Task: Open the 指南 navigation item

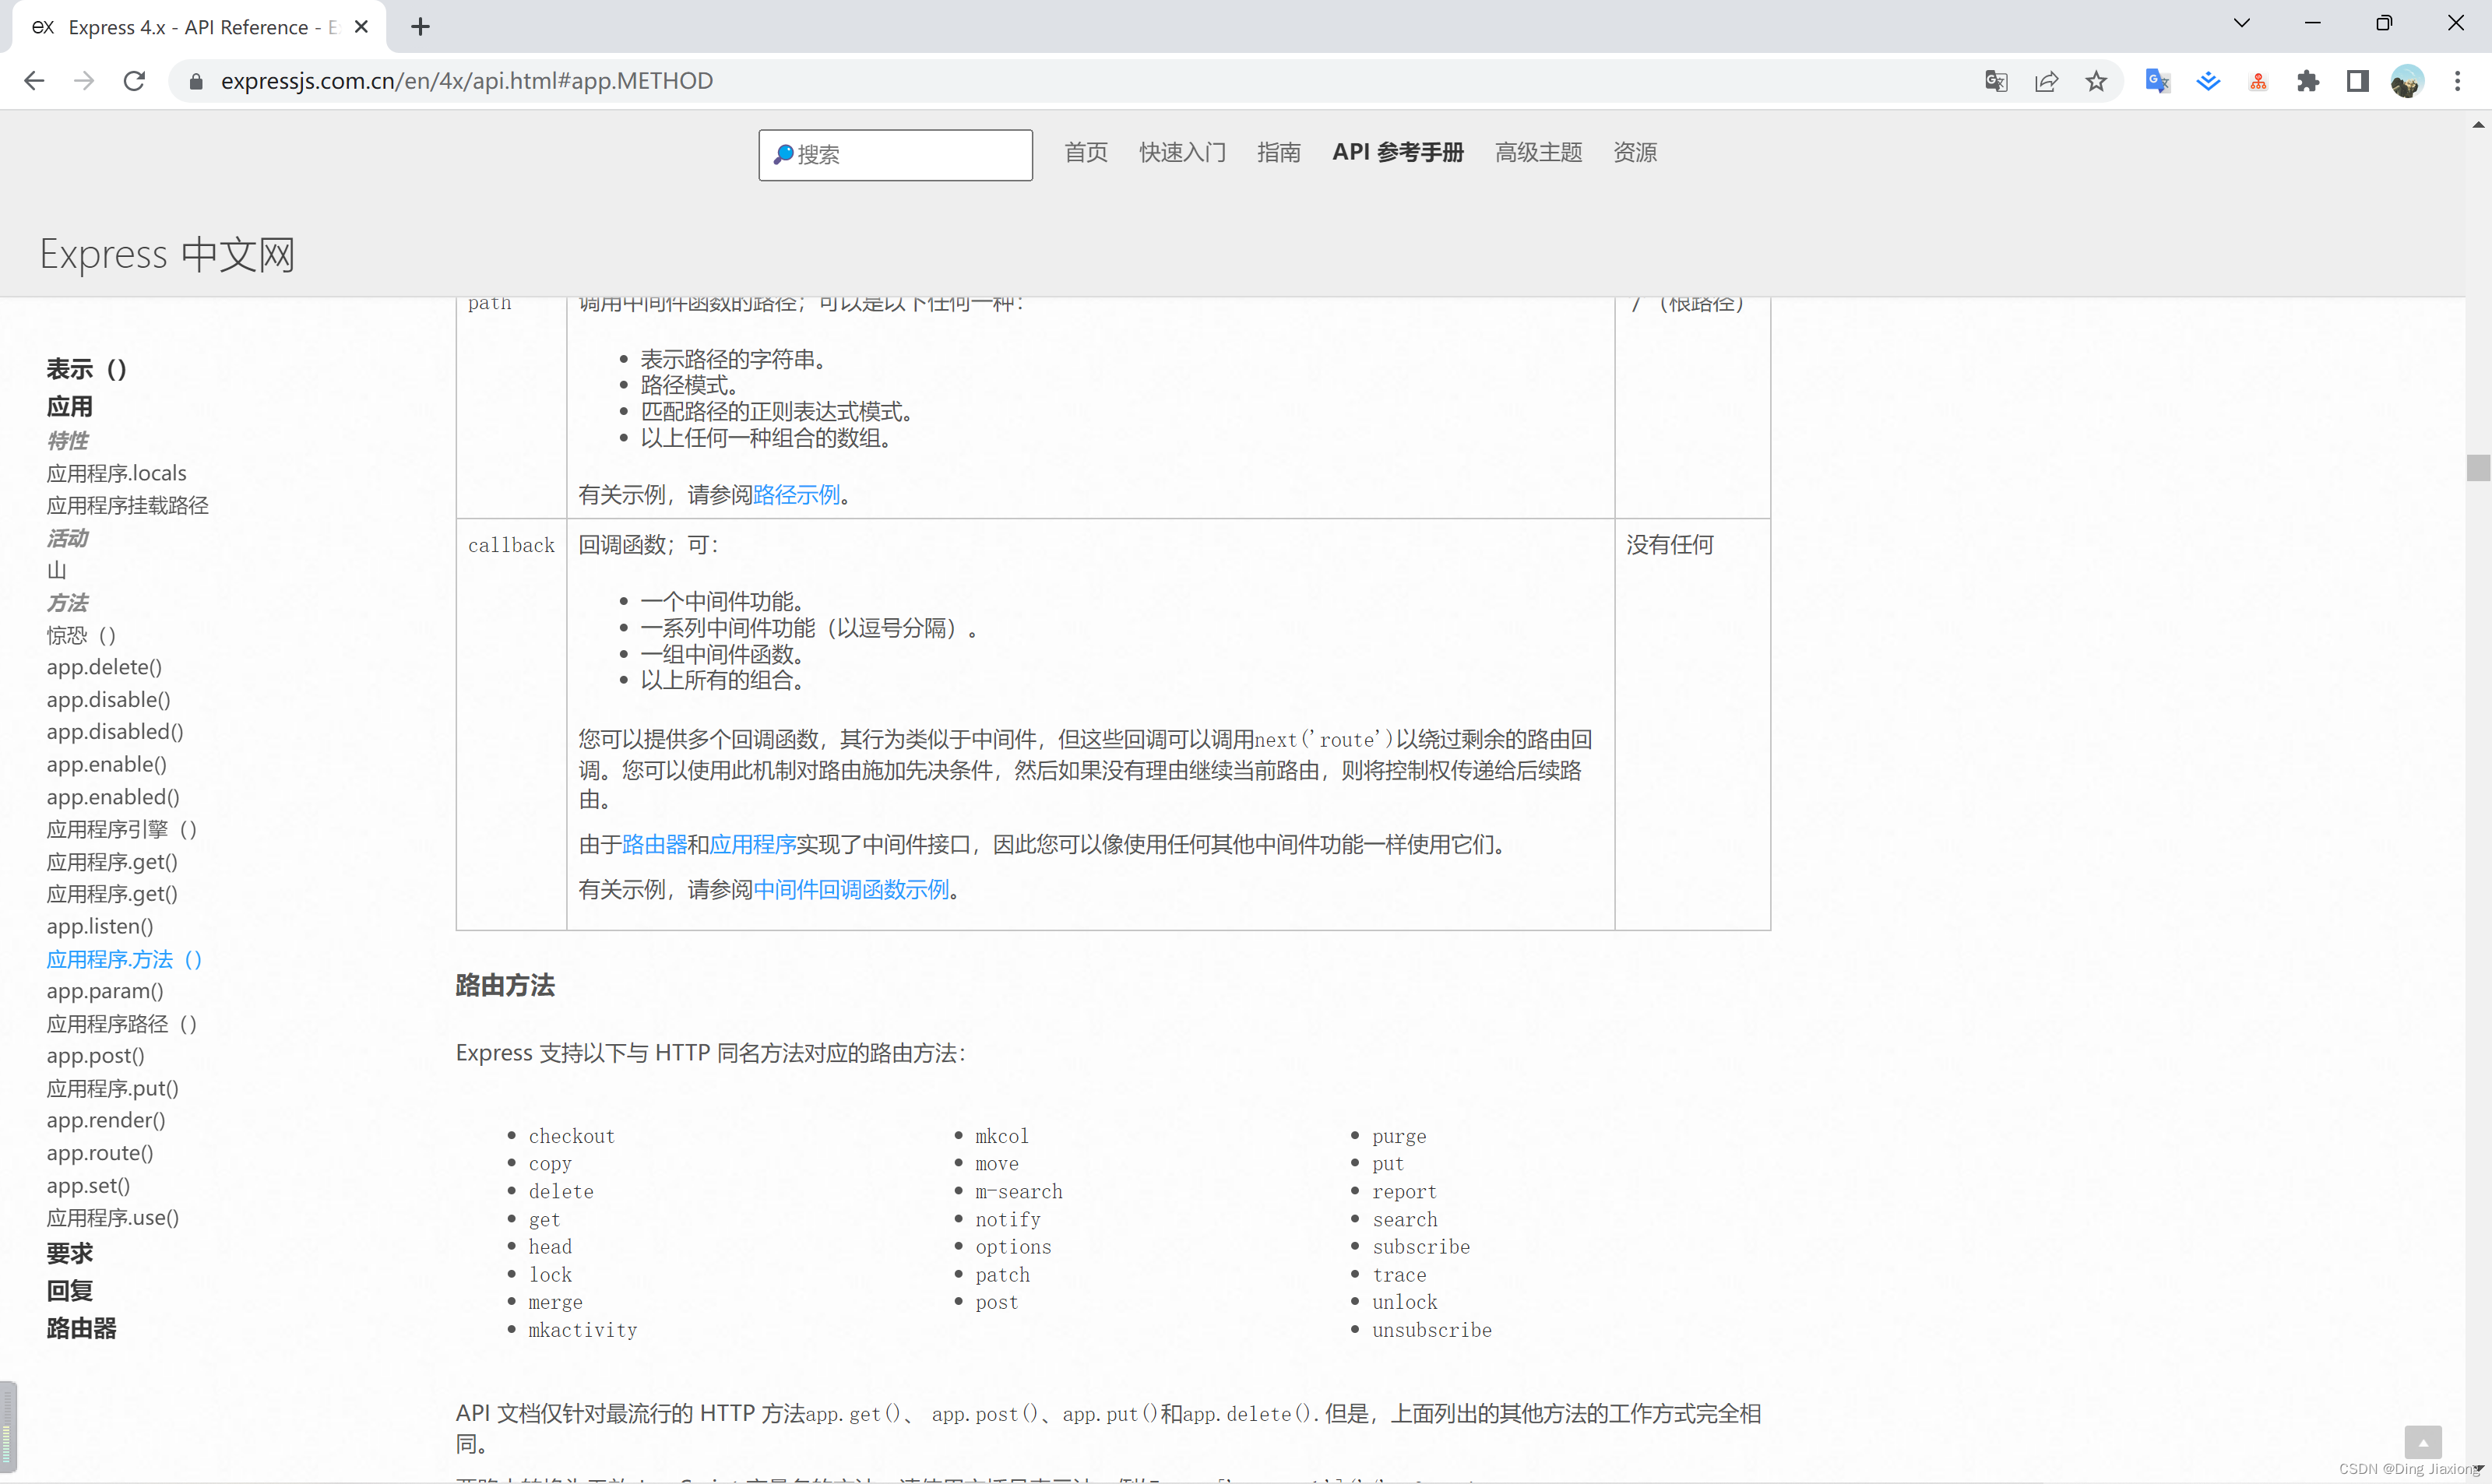Action: point(1279,152)
